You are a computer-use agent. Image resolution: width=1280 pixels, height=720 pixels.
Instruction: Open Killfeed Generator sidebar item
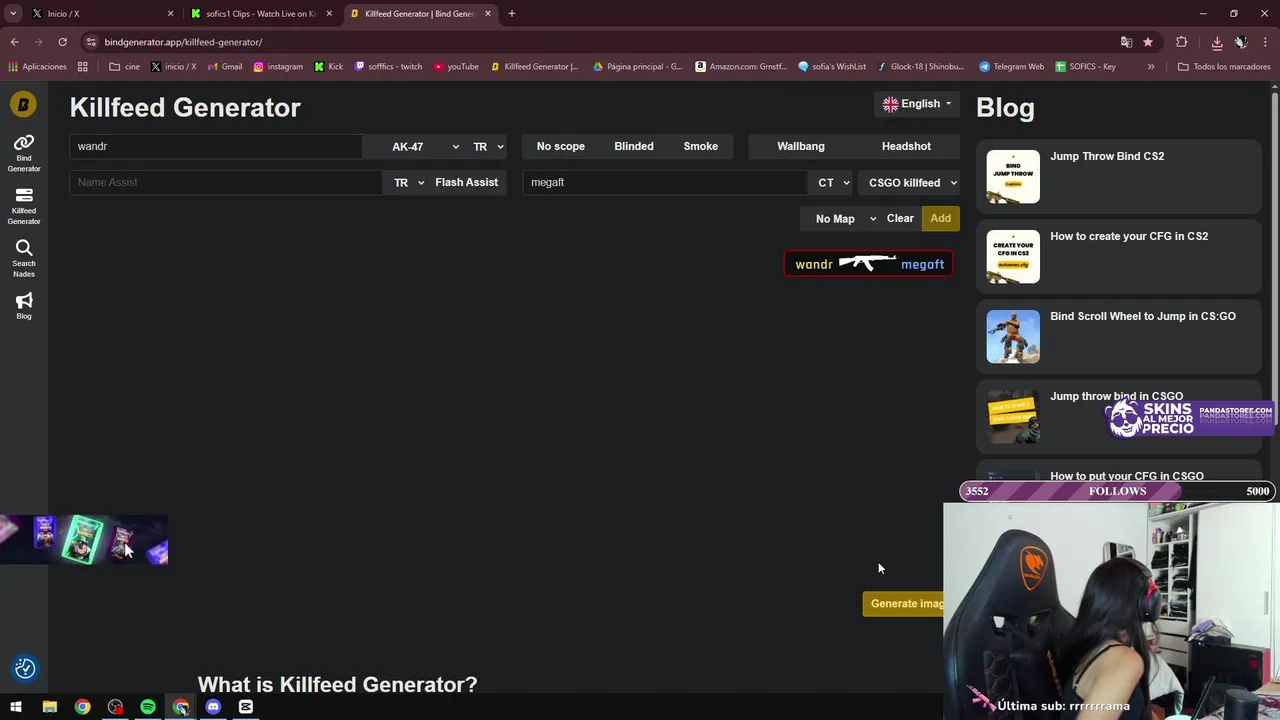click(24, 205)
